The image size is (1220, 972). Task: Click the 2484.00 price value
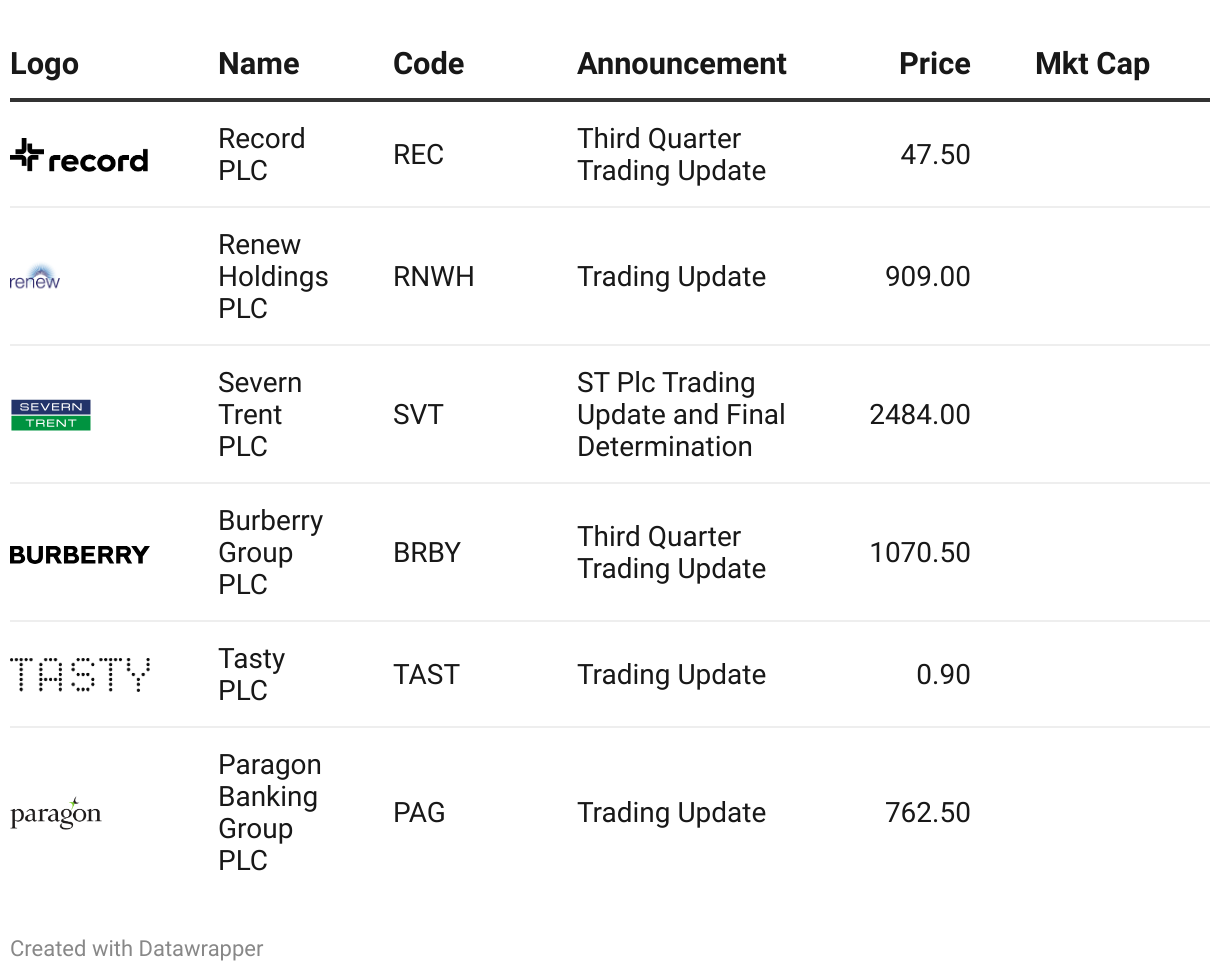pos(919,415)
